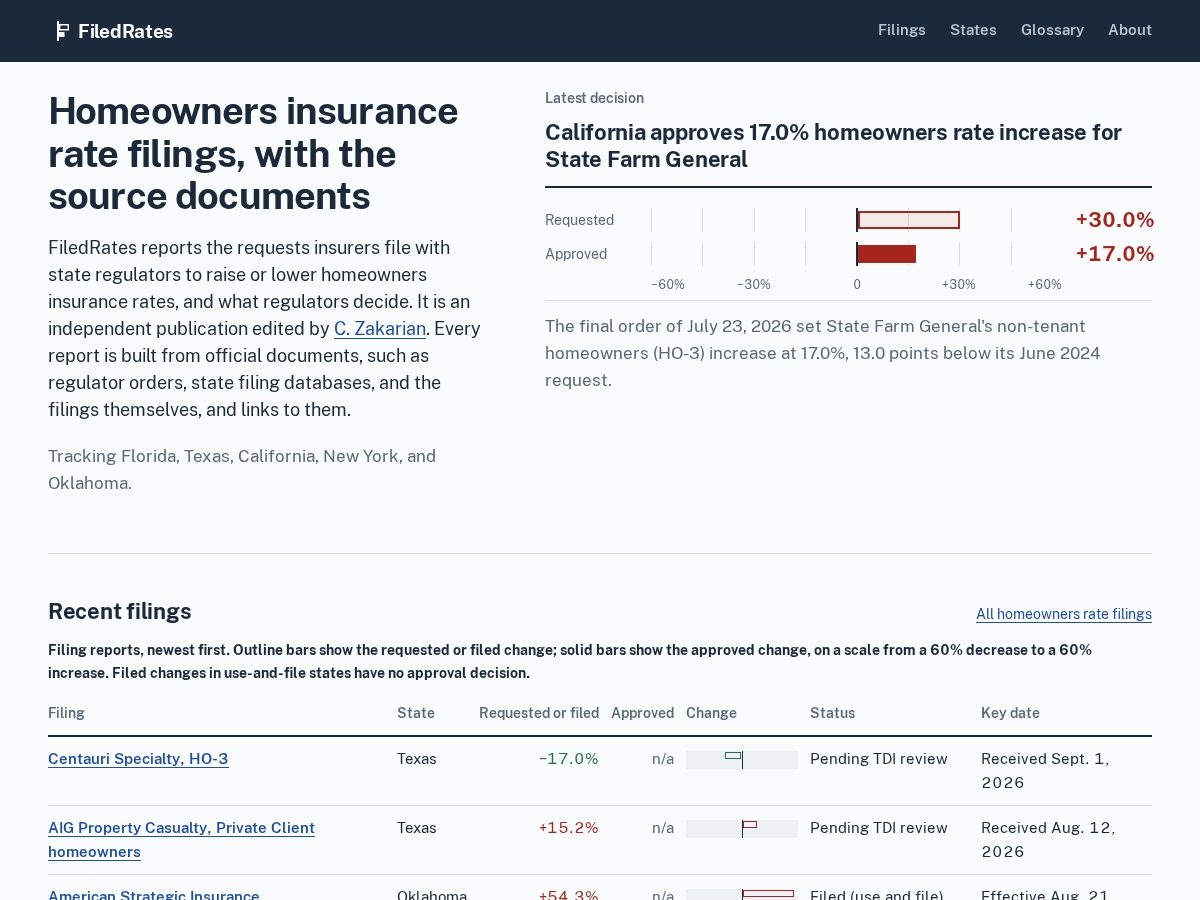Viewport: 1200px width, 900px height.
Task: Click Pending TDI review in Centauri row
Action: point(879,759)
